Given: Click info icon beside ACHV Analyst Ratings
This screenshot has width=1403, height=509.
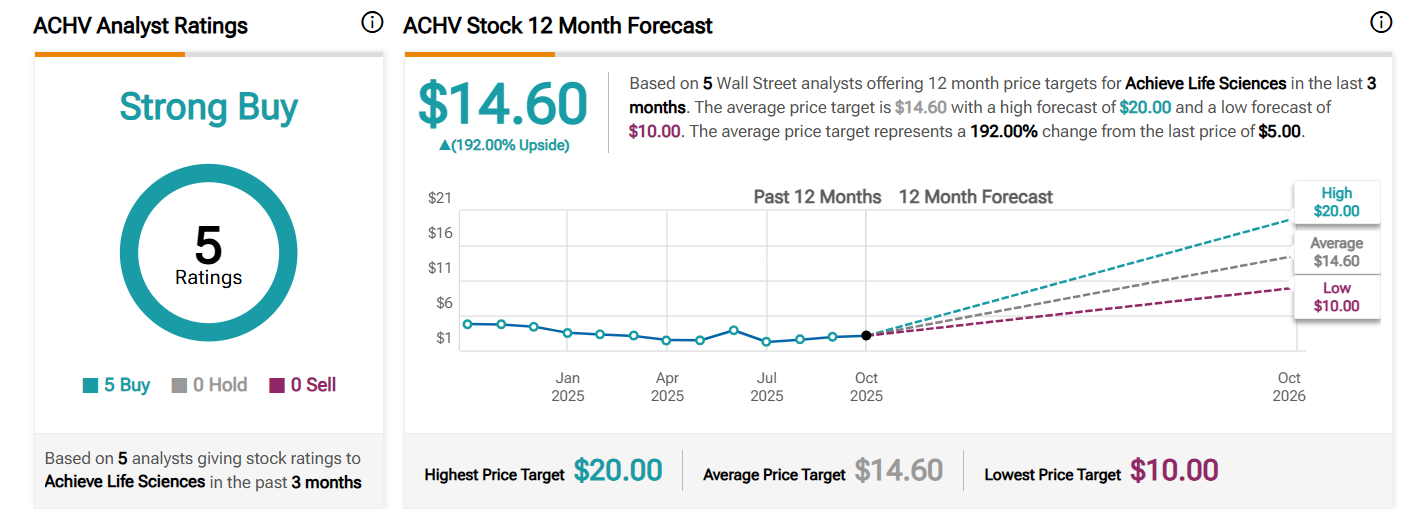Looking at the screenshot, I should 372,22.
